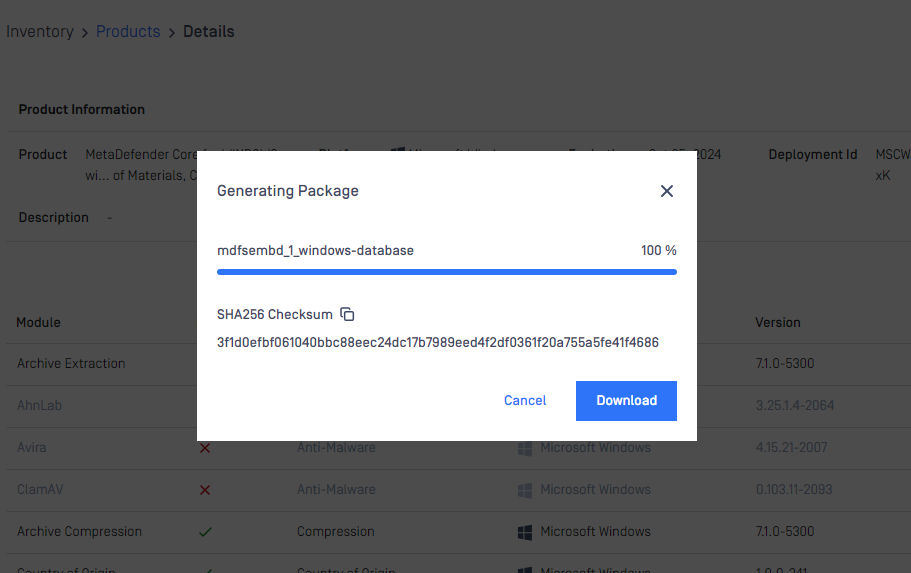This screenshot has width=911, height=573.
Task: Copy the SHA256 checksum via copy icon
Action: (x=347, y=314)
